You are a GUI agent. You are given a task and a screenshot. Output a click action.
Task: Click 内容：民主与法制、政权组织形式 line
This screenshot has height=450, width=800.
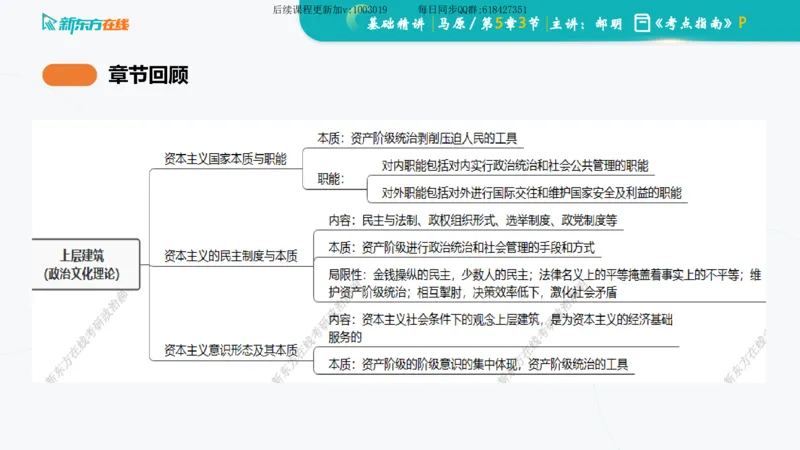(472, 220)
